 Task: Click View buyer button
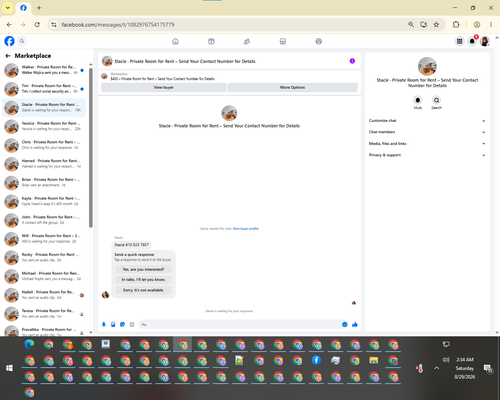(164, 87)
